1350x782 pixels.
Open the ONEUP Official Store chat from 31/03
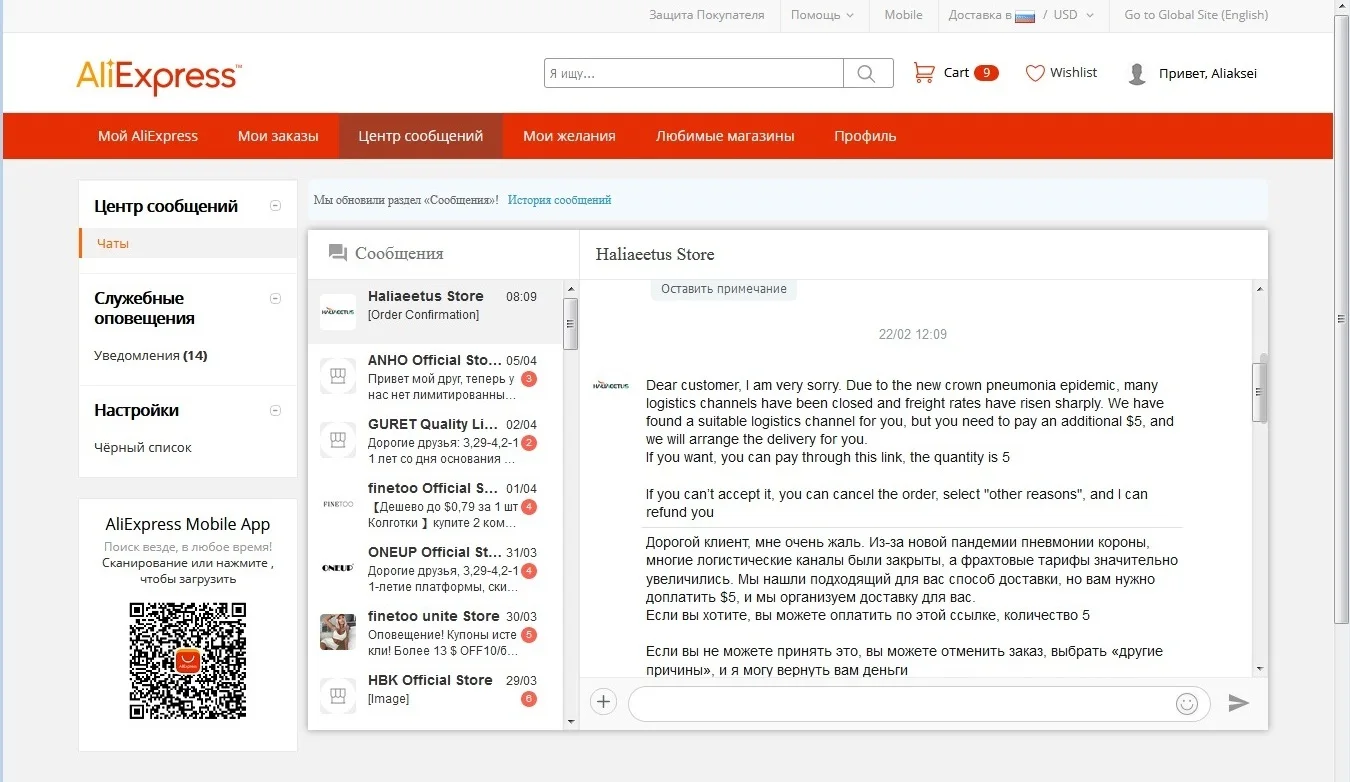click(435, 568)
